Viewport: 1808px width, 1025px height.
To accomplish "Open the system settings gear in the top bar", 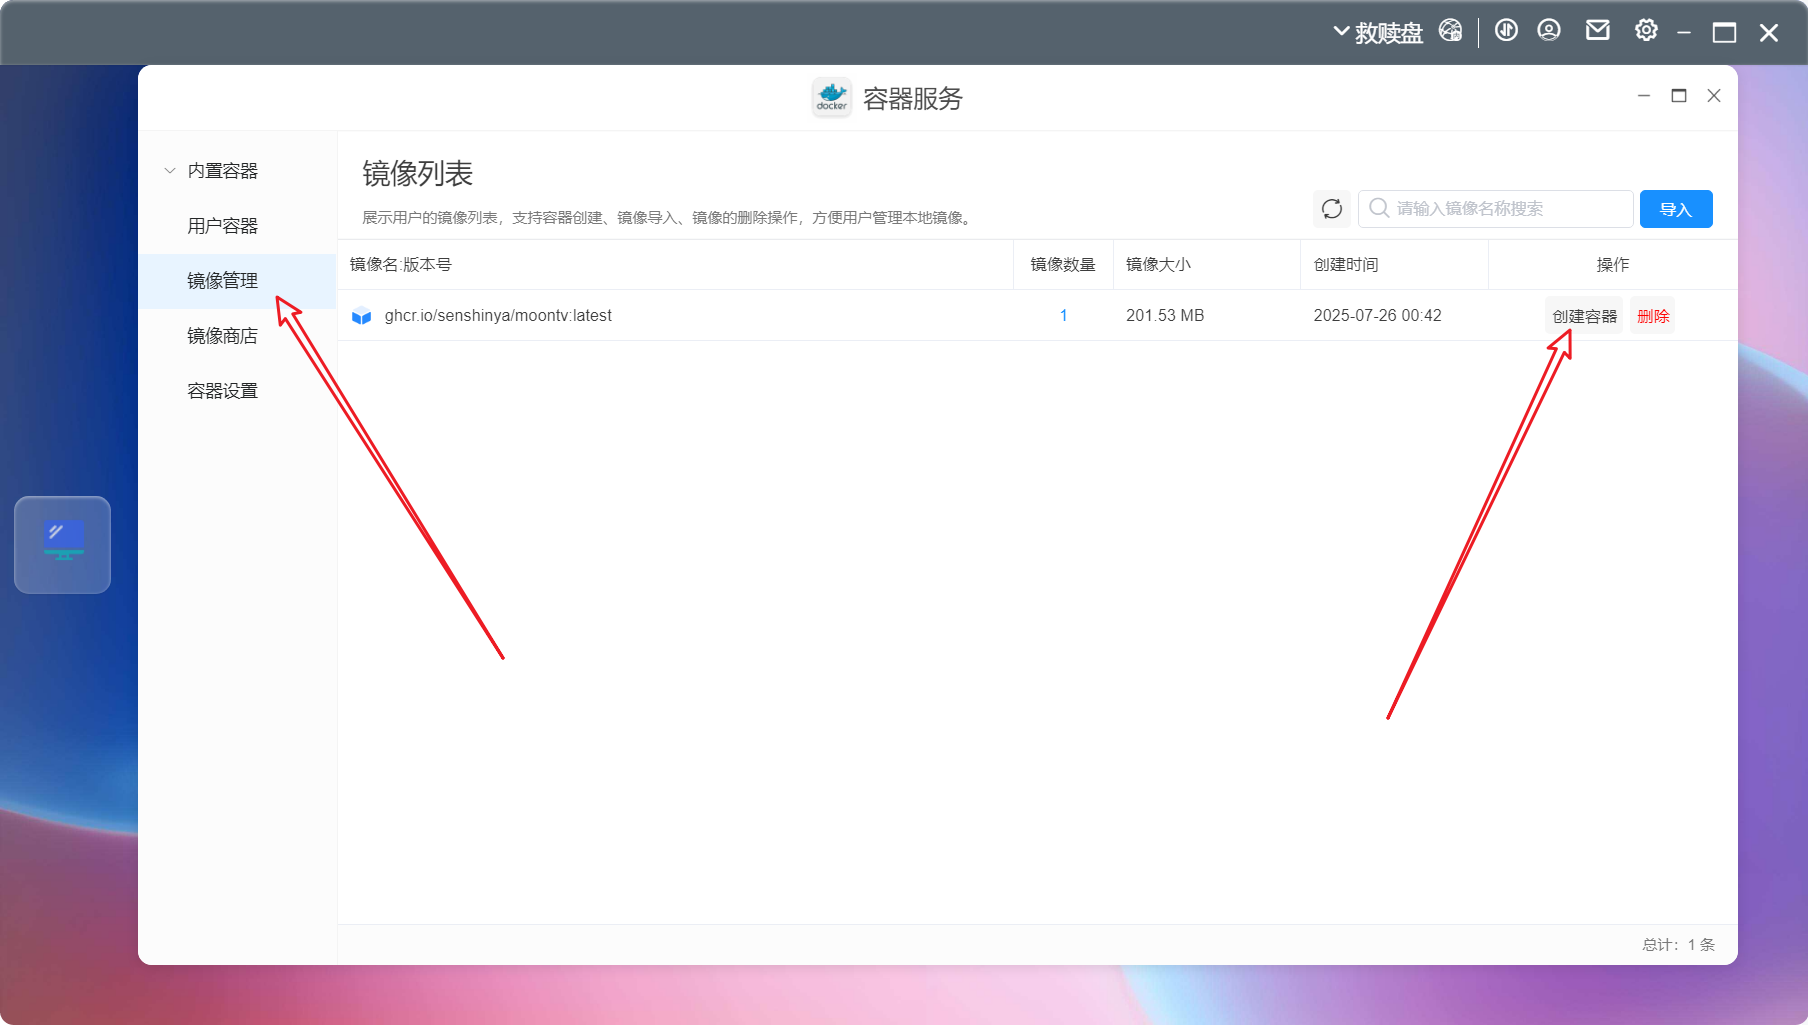I will (x=1646, y=31).
